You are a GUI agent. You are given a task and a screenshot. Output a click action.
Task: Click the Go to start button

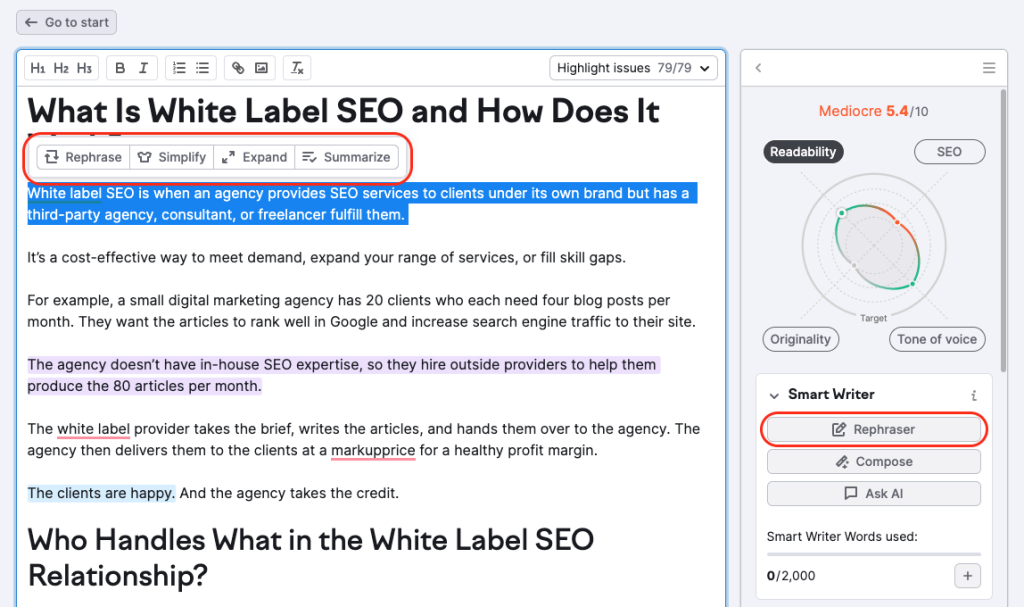66,22
